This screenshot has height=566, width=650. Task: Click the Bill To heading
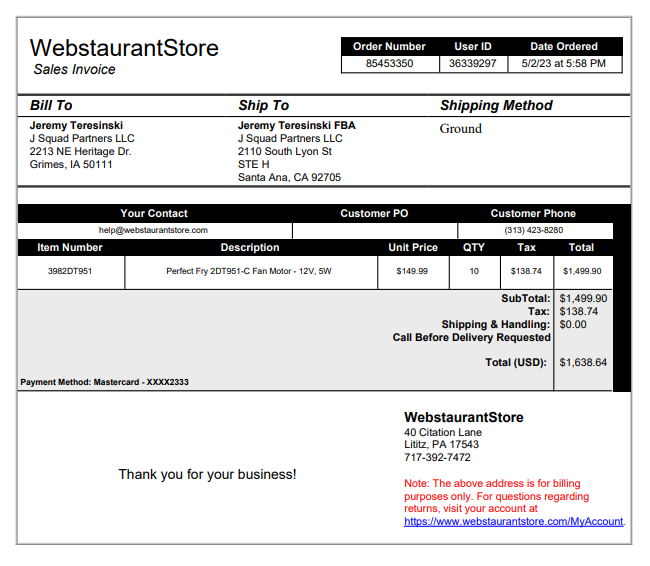point(51,105)
